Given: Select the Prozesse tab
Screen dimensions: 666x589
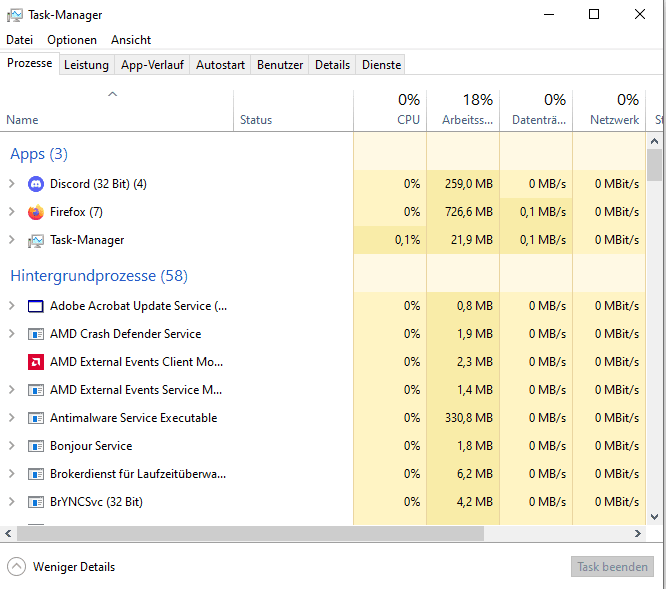Looking at the screenshot, I should (30, 63).
